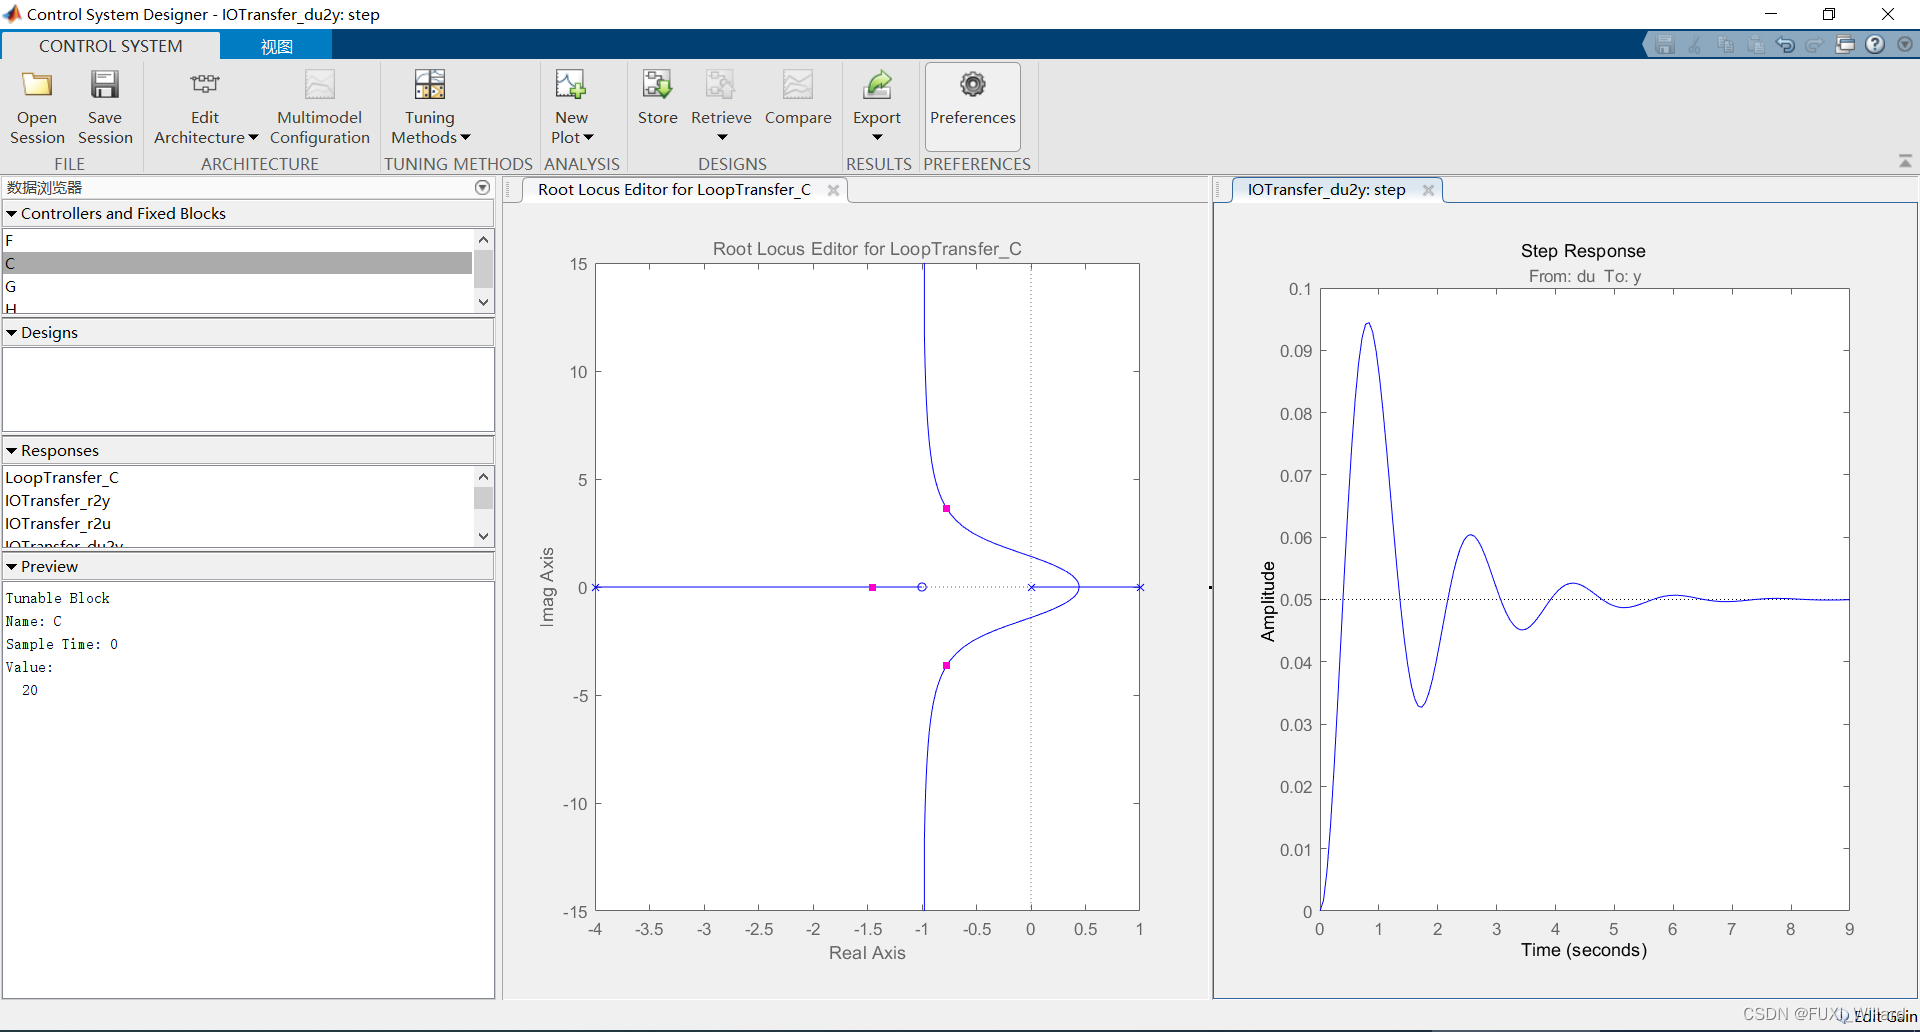
Task: Click controllers list scroll down arrow
Action: tap(484, 302)
